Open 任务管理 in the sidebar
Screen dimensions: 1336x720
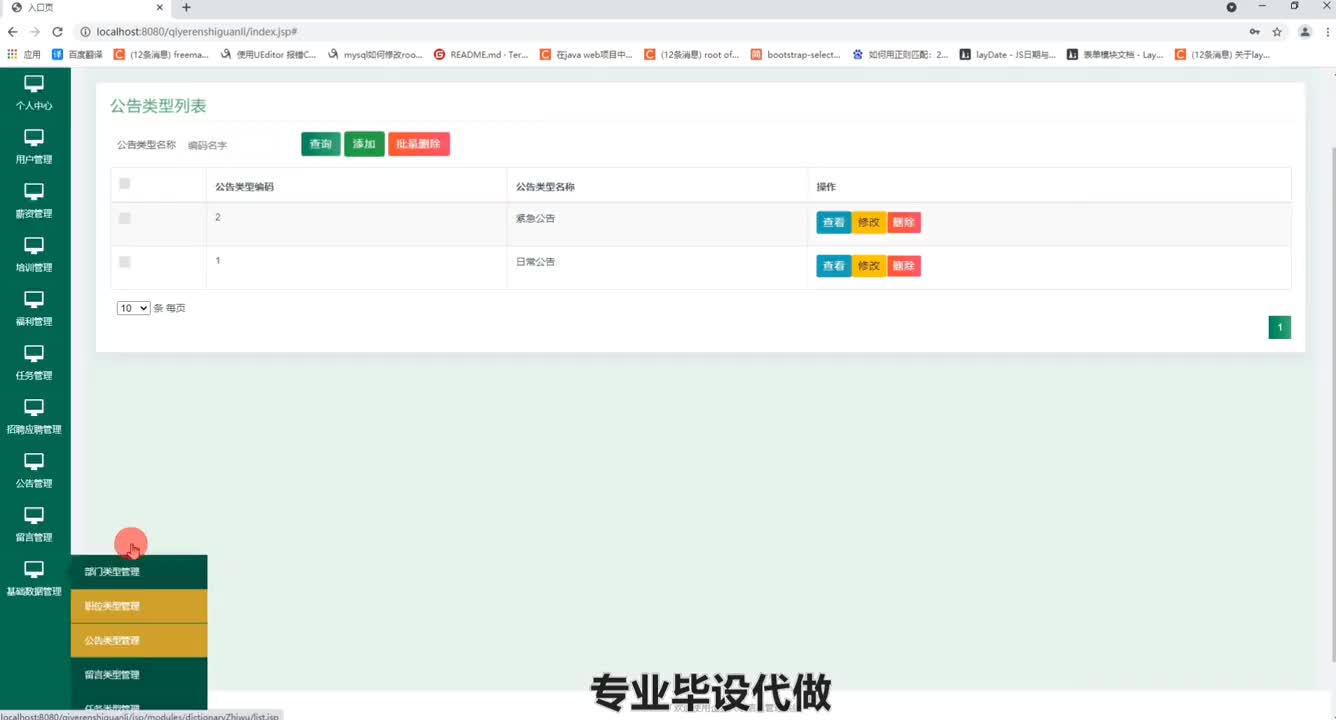pos(34,362)
